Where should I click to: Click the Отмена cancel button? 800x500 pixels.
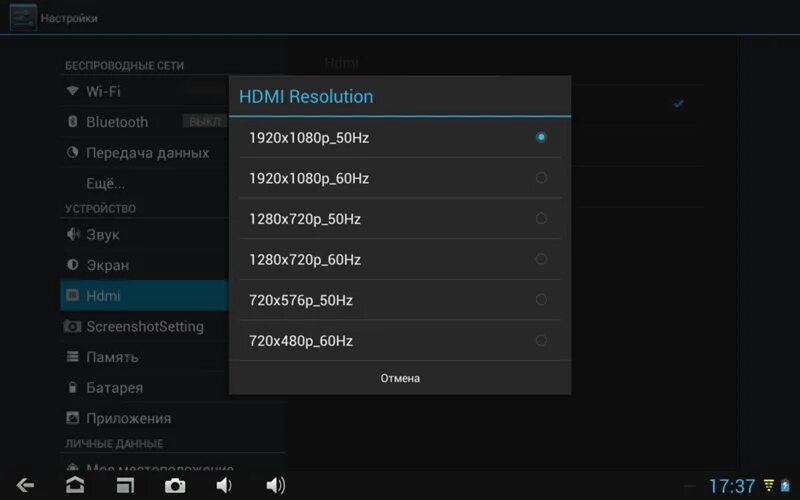point(400,378)
